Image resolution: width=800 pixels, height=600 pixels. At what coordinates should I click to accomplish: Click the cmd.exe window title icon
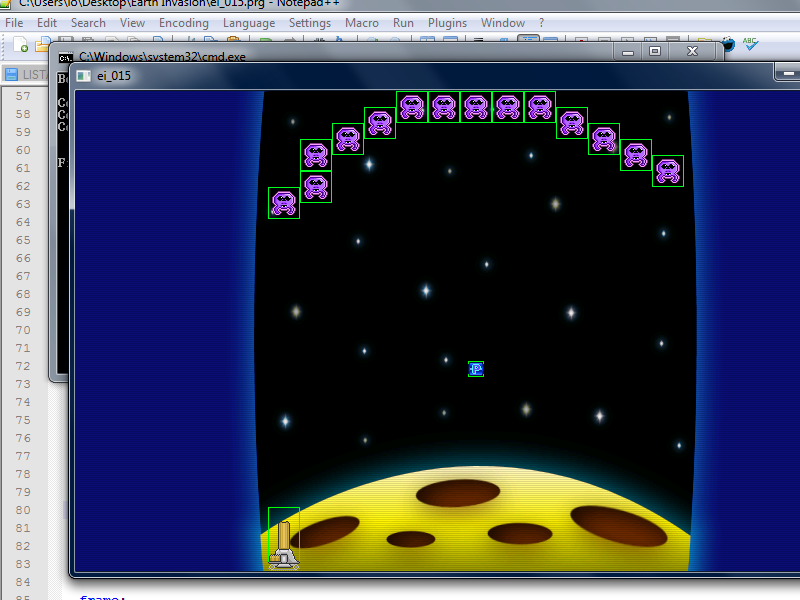(66, 57)
